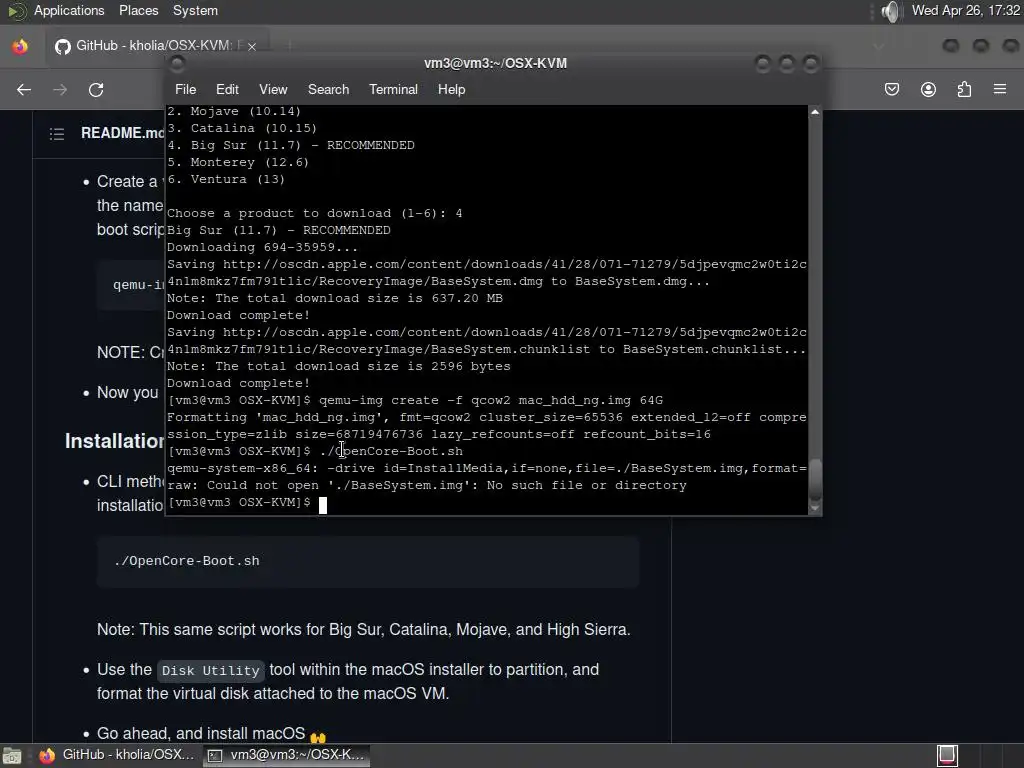Click the terminal icon on the taskbar entry
The width and height of the screenshot is (1024, 768).
(x=215, y=756)
